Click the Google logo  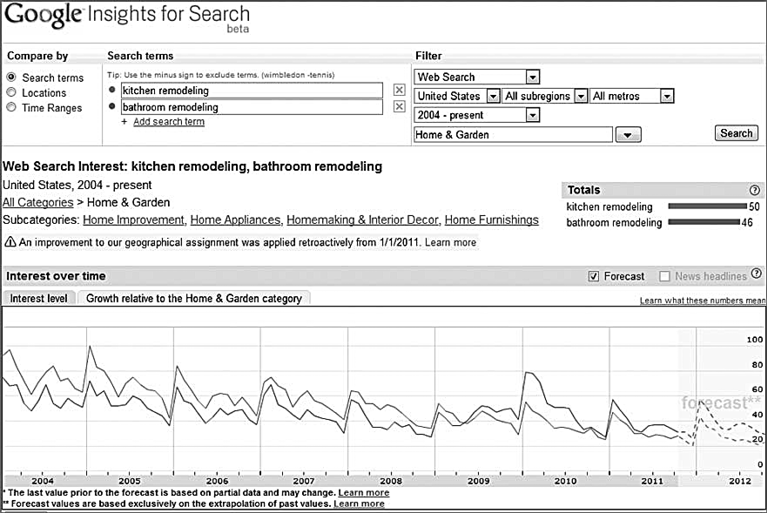pos(43,15)
